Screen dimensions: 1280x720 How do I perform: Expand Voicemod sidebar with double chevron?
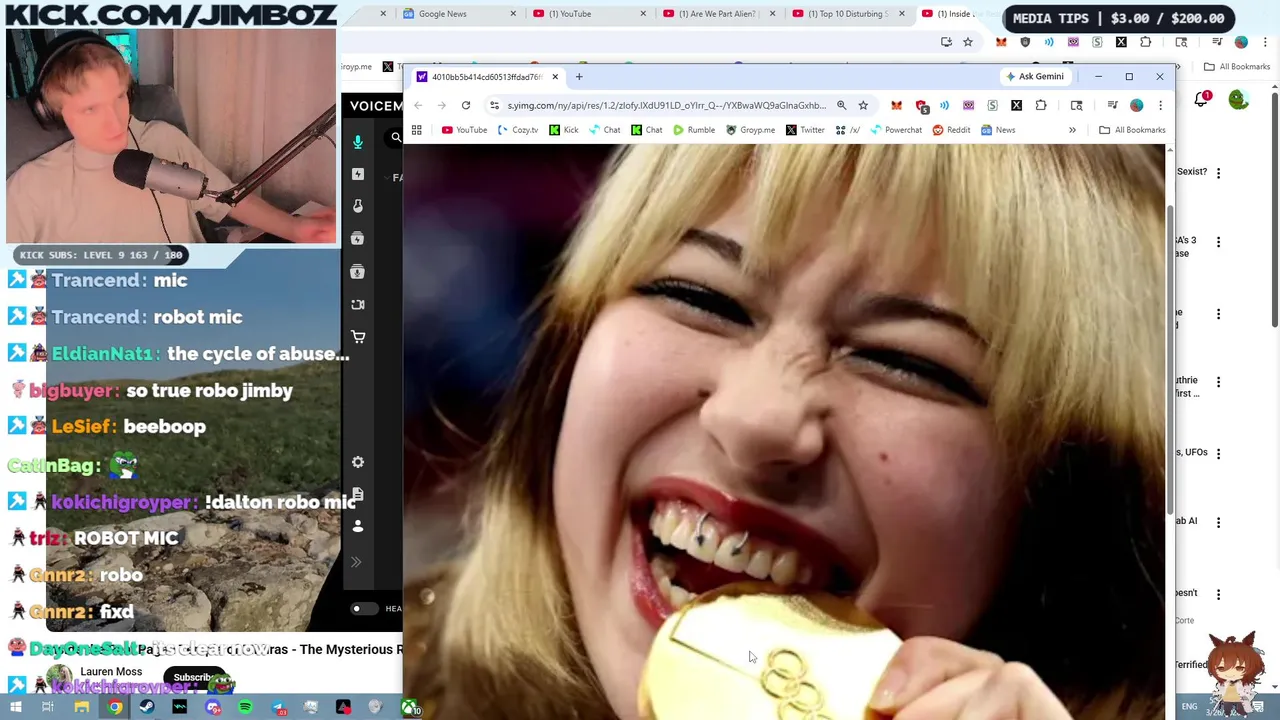click(x=356, y=562)
